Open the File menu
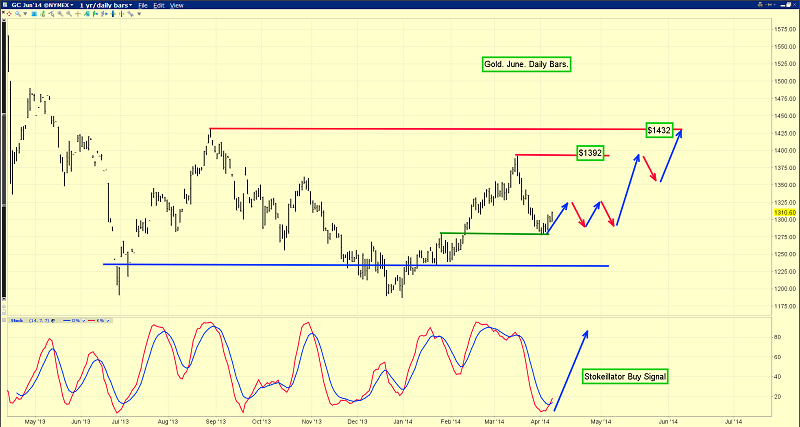Screen dimensions: 800x427 coord(143,5)
